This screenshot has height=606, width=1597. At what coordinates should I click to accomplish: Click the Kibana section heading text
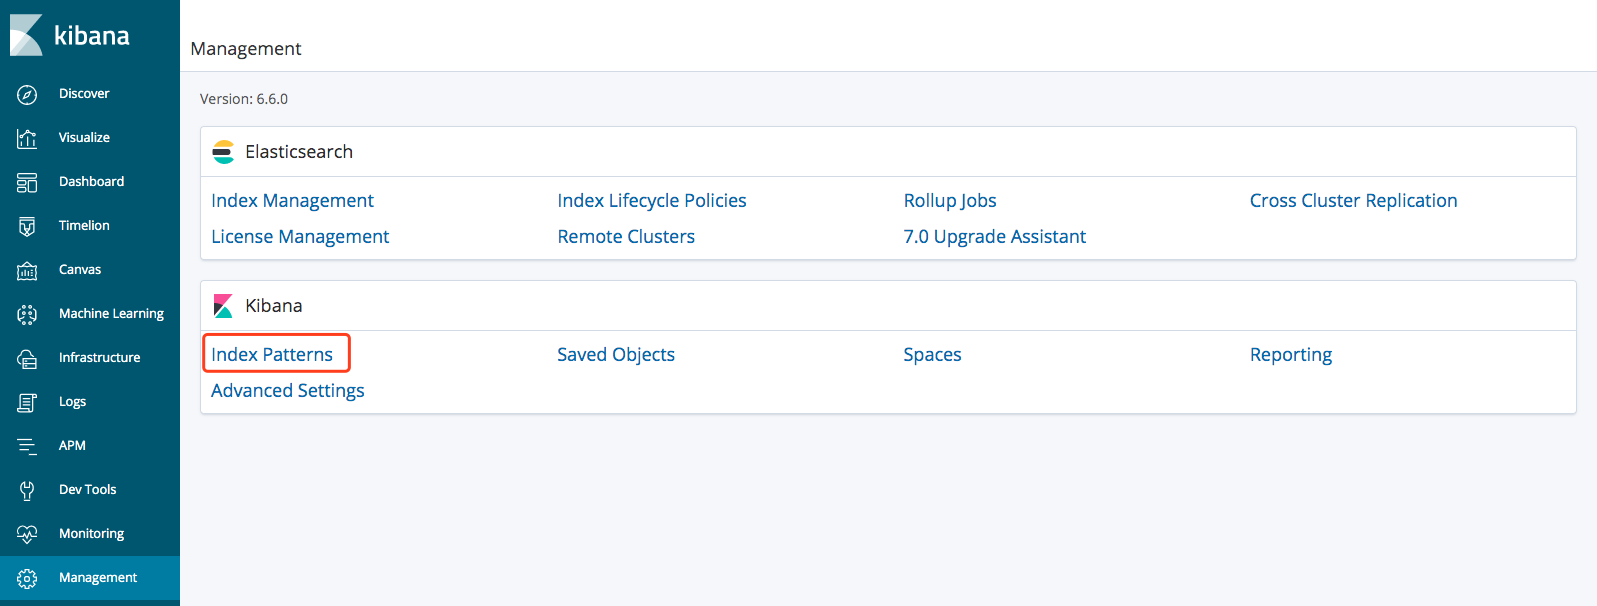point(274,306)
